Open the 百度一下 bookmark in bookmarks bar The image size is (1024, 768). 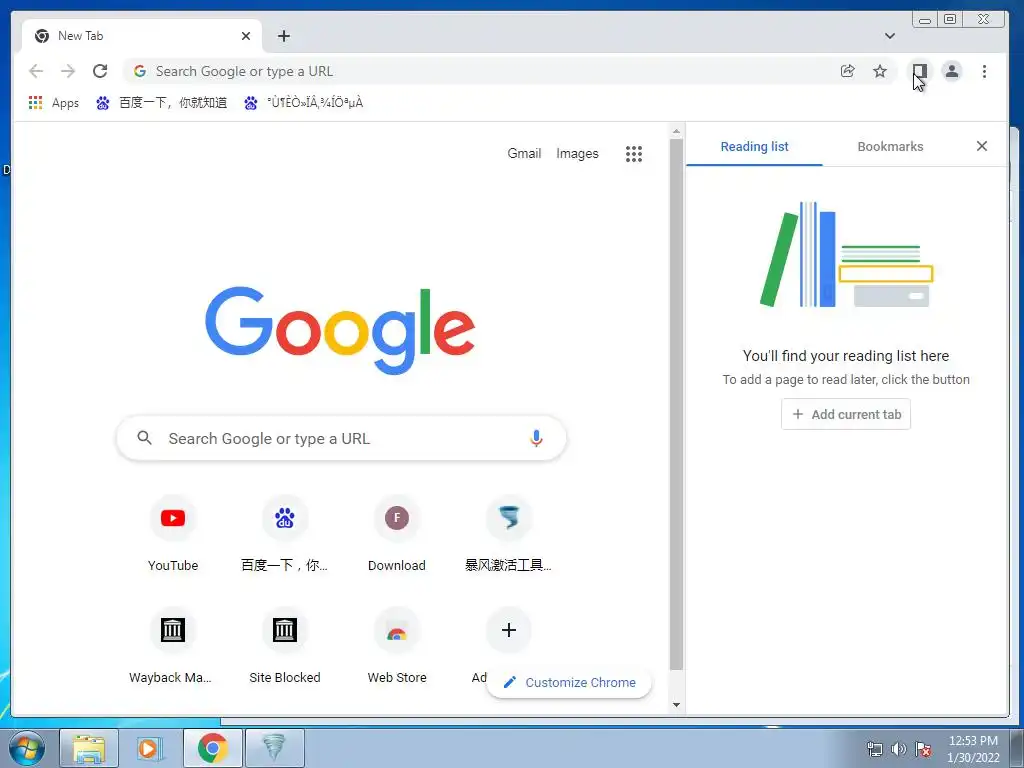coord(162,103)
